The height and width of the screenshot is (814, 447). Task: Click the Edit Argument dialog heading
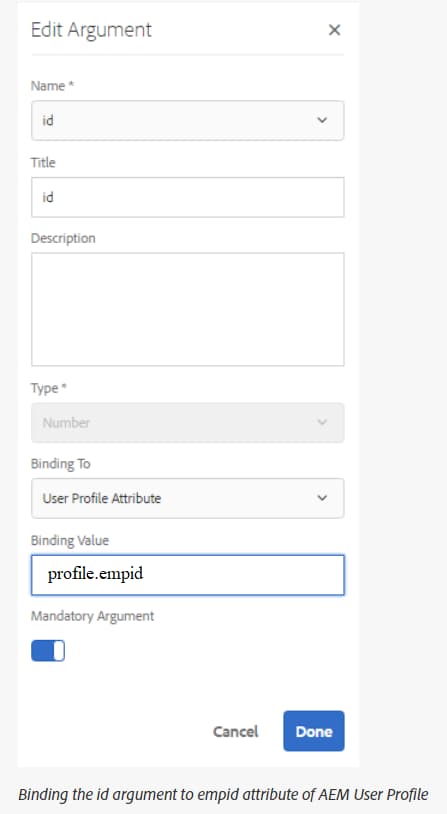click(91, 30)
